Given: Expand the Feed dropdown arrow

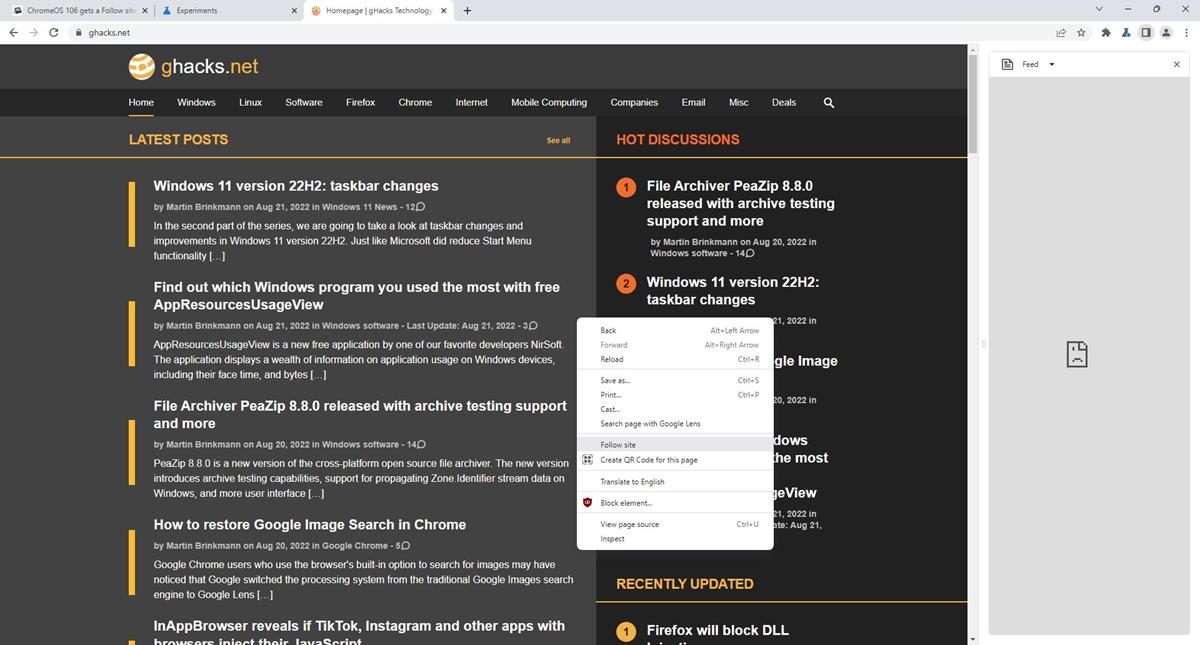Looking at the screenshot, I should point(1050,63).
